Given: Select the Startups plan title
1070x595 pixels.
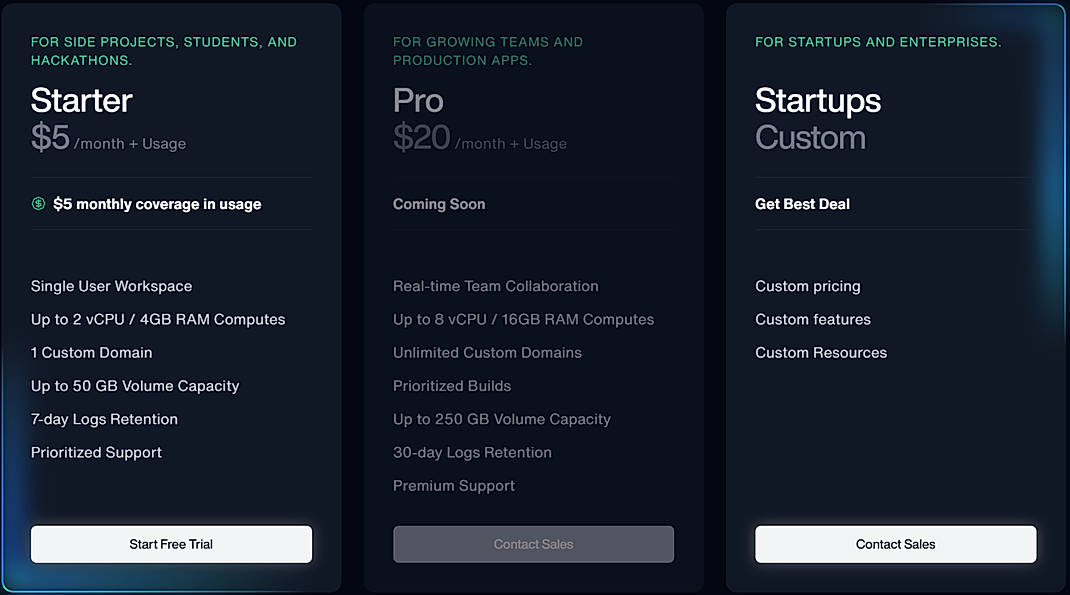Looking at the screenshot, I should (818, 101).
